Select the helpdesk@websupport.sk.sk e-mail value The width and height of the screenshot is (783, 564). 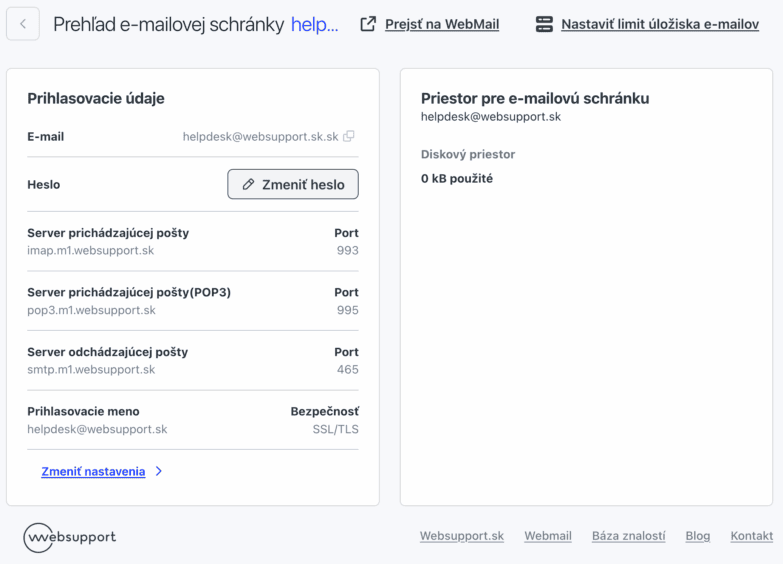point(261,136)
